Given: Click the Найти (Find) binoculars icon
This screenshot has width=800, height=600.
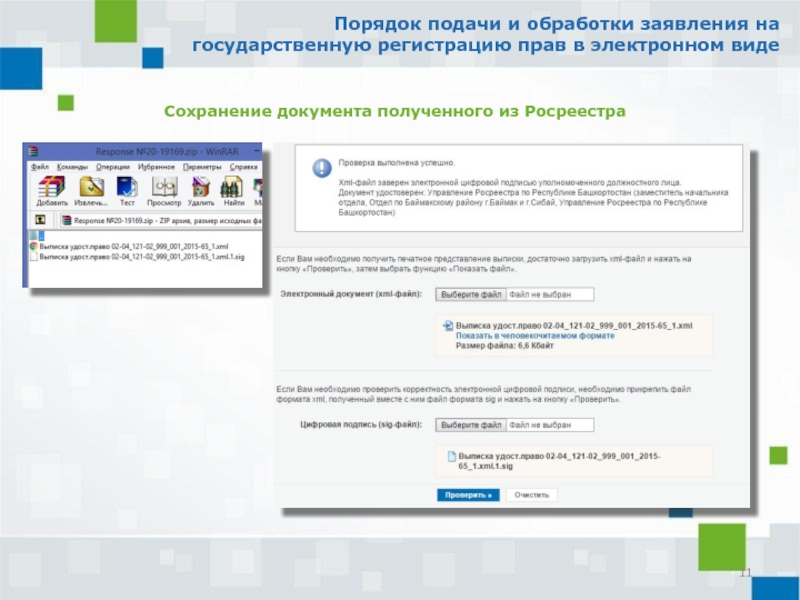Looking at the screenshot, I should coord(234,189).
